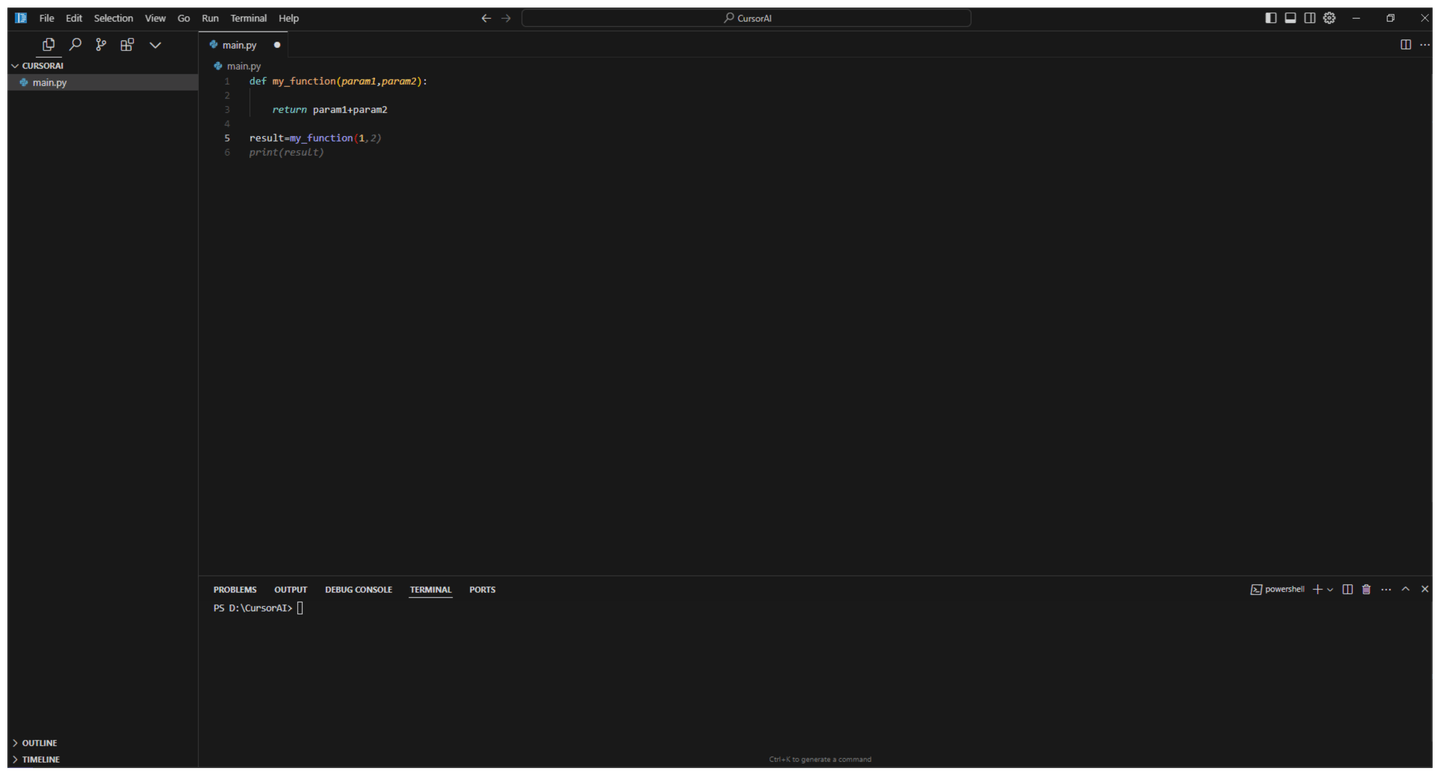
Task: Open the View menu
Action: [x=155, y=18]
